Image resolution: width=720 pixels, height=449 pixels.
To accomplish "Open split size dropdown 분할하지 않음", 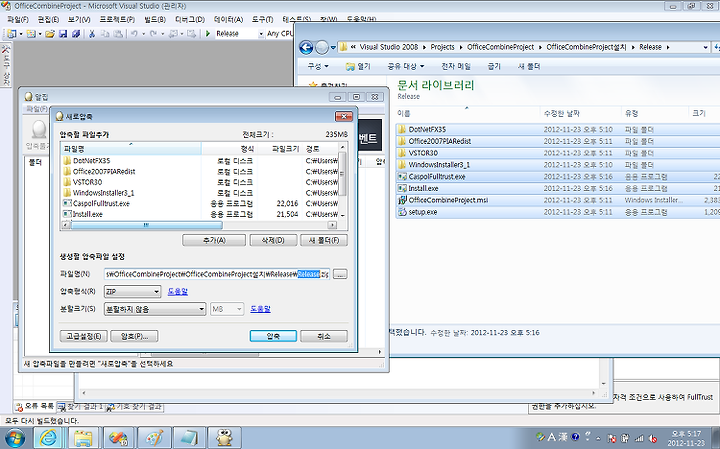I will coord(155,309).
